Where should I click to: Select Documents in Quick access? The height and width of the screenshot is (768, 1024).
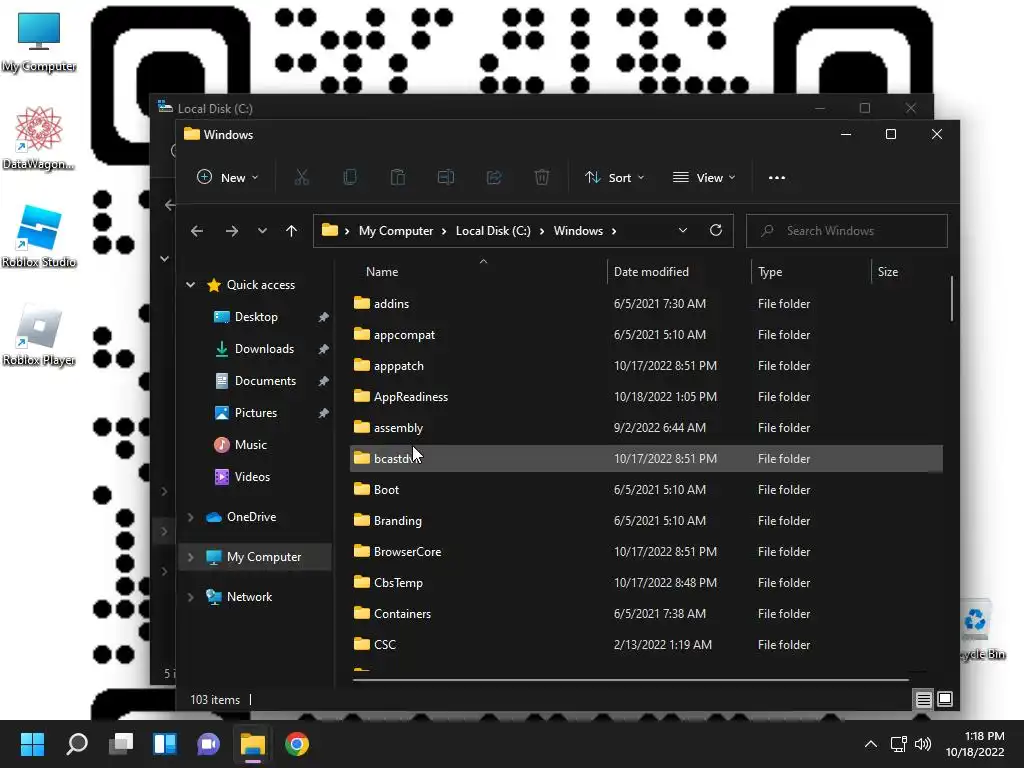[265, 381]
